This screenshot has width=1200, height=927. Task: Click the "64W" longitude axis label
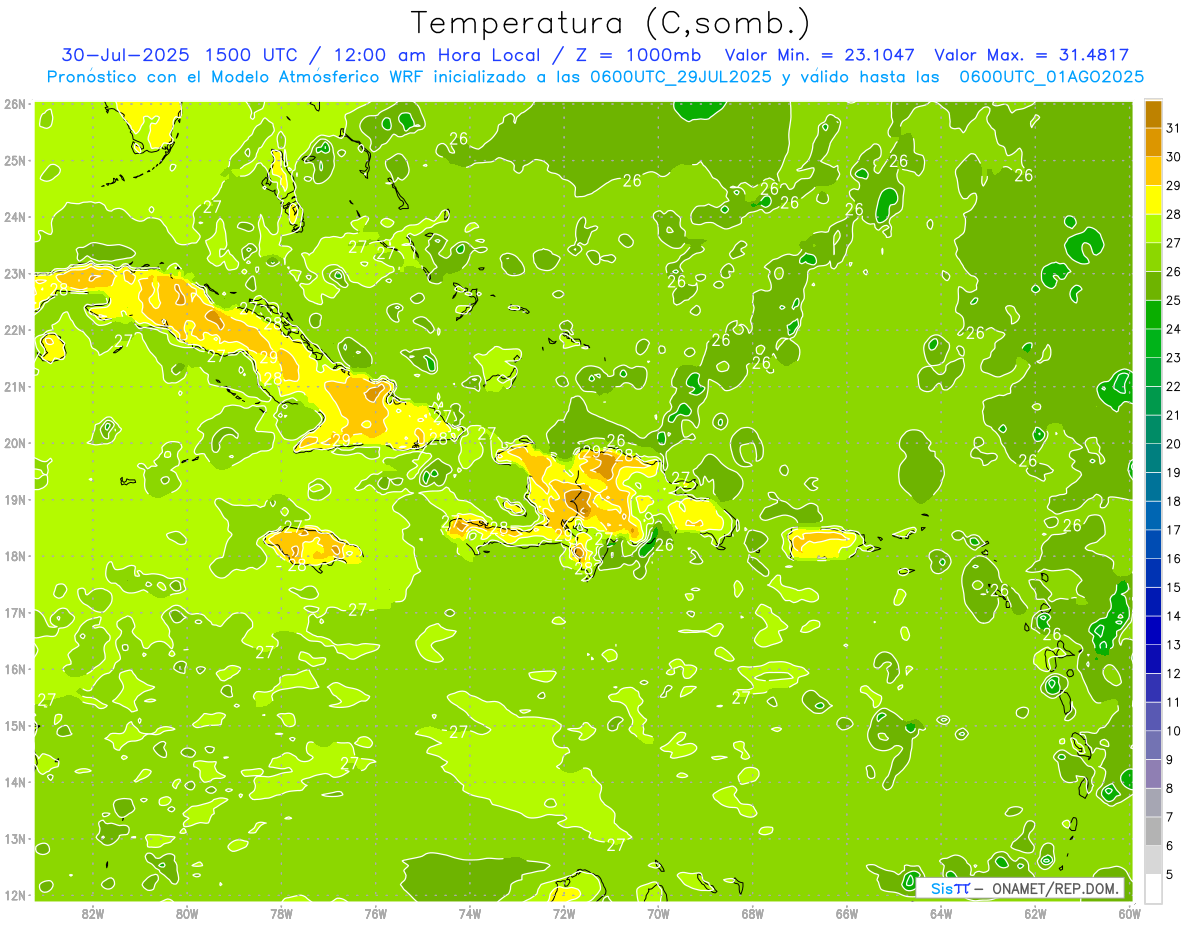(x=940, y=913)
